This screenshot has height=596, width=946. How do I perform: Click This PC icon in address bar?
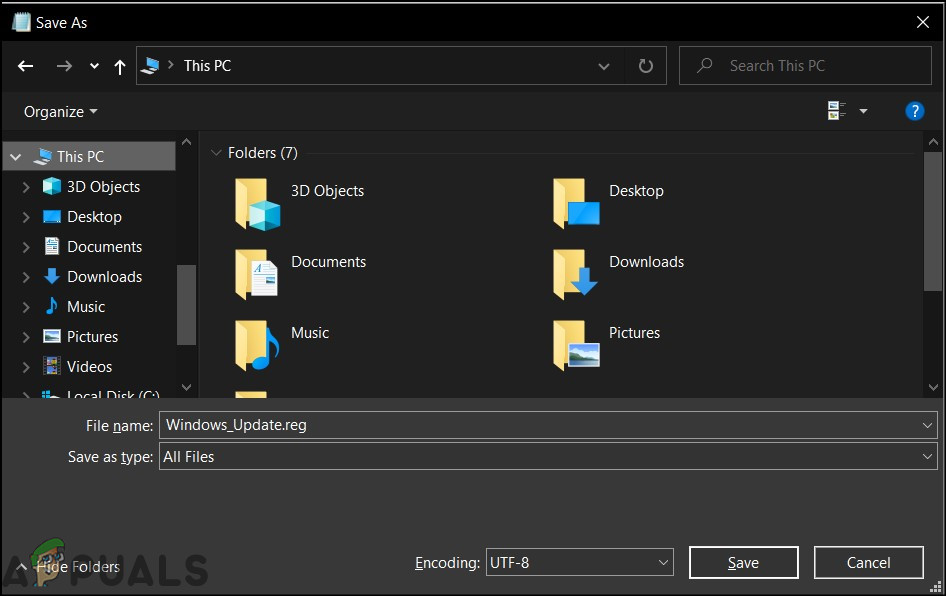coord(150,65)
